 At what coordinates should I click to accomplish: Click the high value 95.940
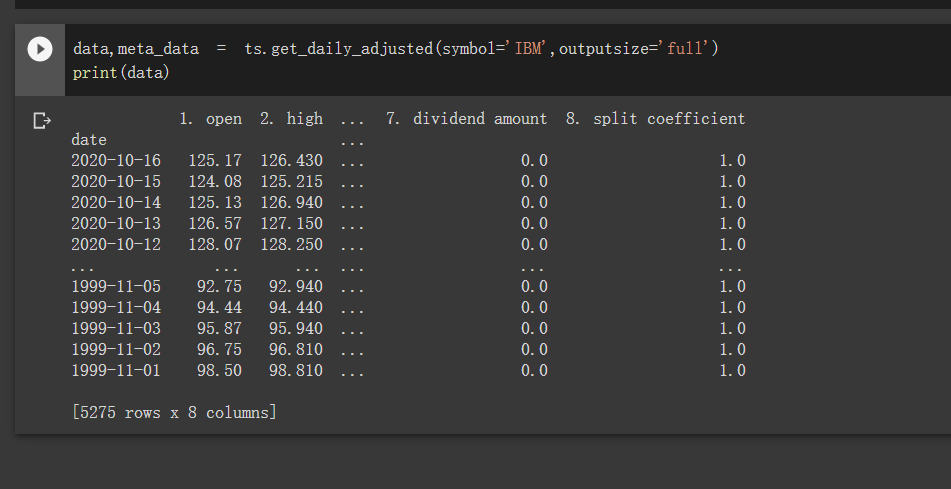point(296,329)
